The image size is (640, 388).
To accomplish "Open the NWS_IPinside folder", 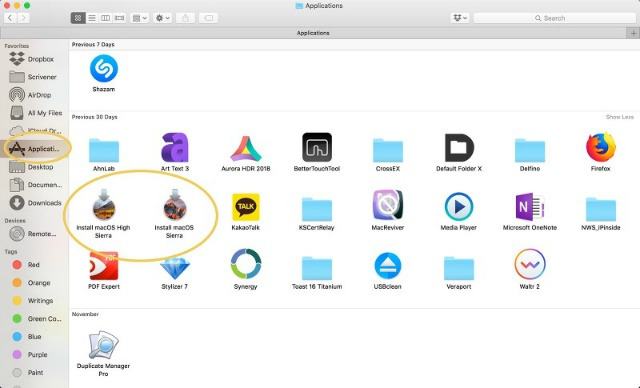I will coord(601,209).
